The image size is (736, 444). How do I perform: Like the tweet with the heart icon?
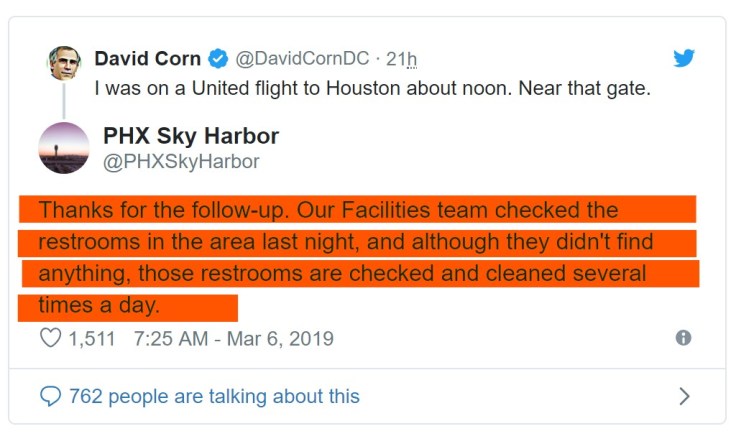click(x=50, y=339)
